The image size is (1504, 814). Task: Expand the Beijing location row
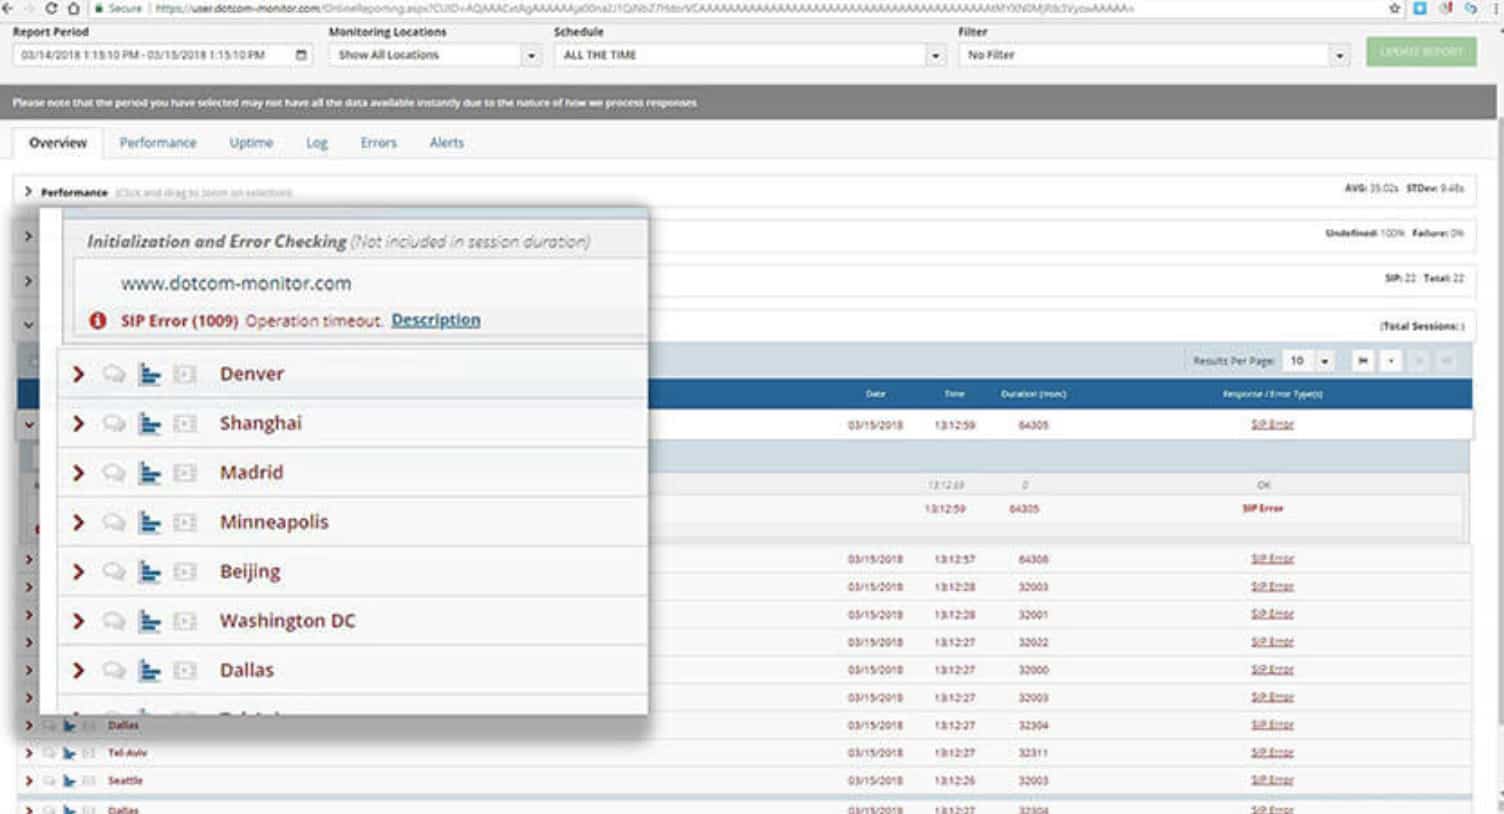78,572
